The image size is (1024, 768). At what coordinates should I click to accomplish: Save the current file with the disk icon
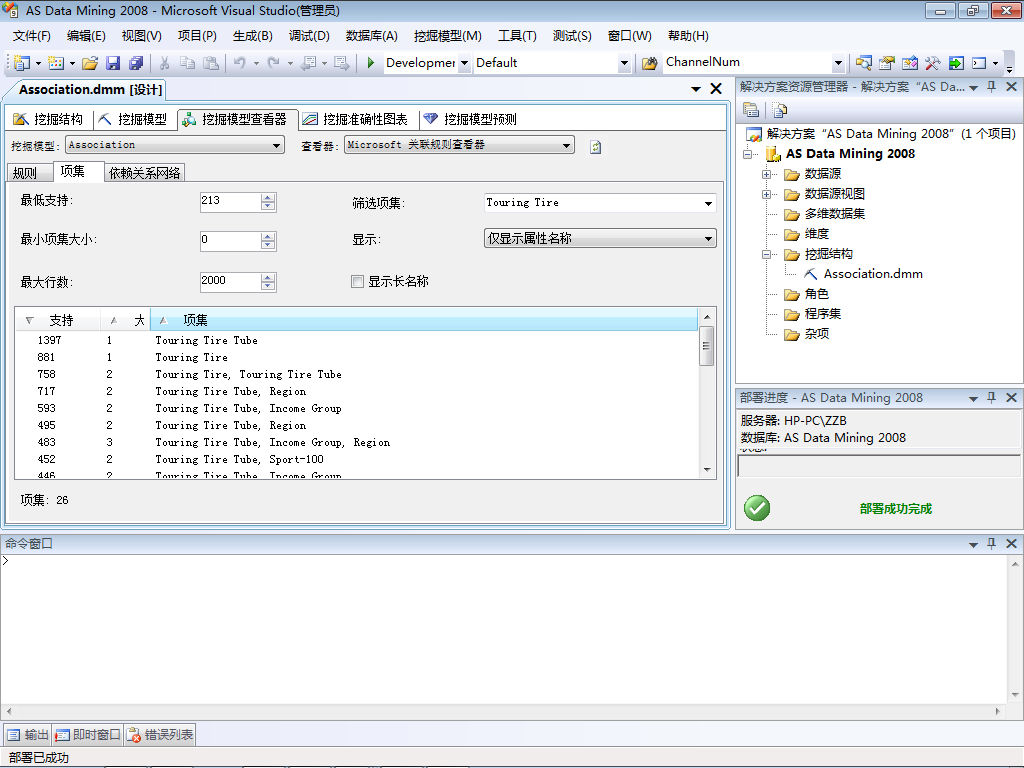click(113, 63)
